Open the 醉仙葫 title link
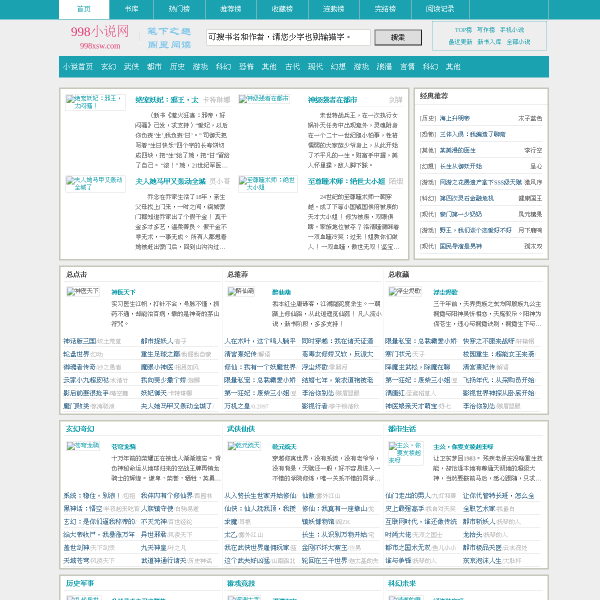Screen dimensions: 600x600 coord(281,292)
